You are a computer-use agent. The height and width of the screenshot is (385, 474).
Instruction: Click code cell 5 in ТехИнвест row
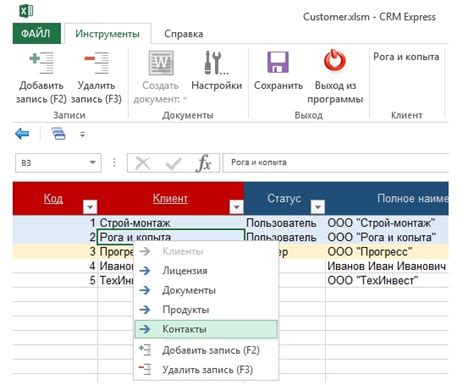[x=55, y=280]
